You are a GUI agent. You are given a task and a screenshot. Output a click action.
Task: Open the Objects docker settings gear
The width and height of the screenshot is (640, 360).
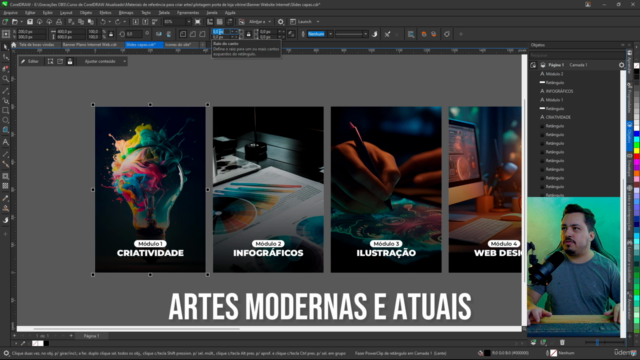[621, 65]
